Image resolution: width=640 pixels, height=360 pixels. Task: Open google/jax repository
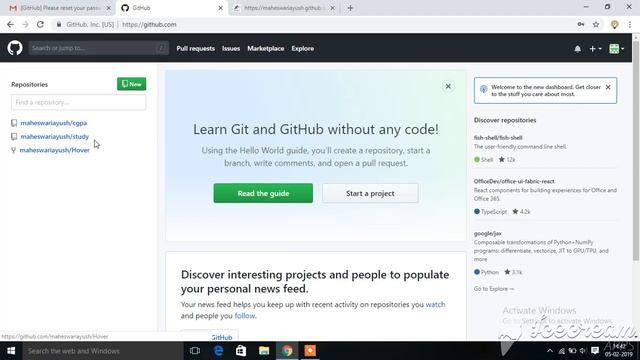488,233
